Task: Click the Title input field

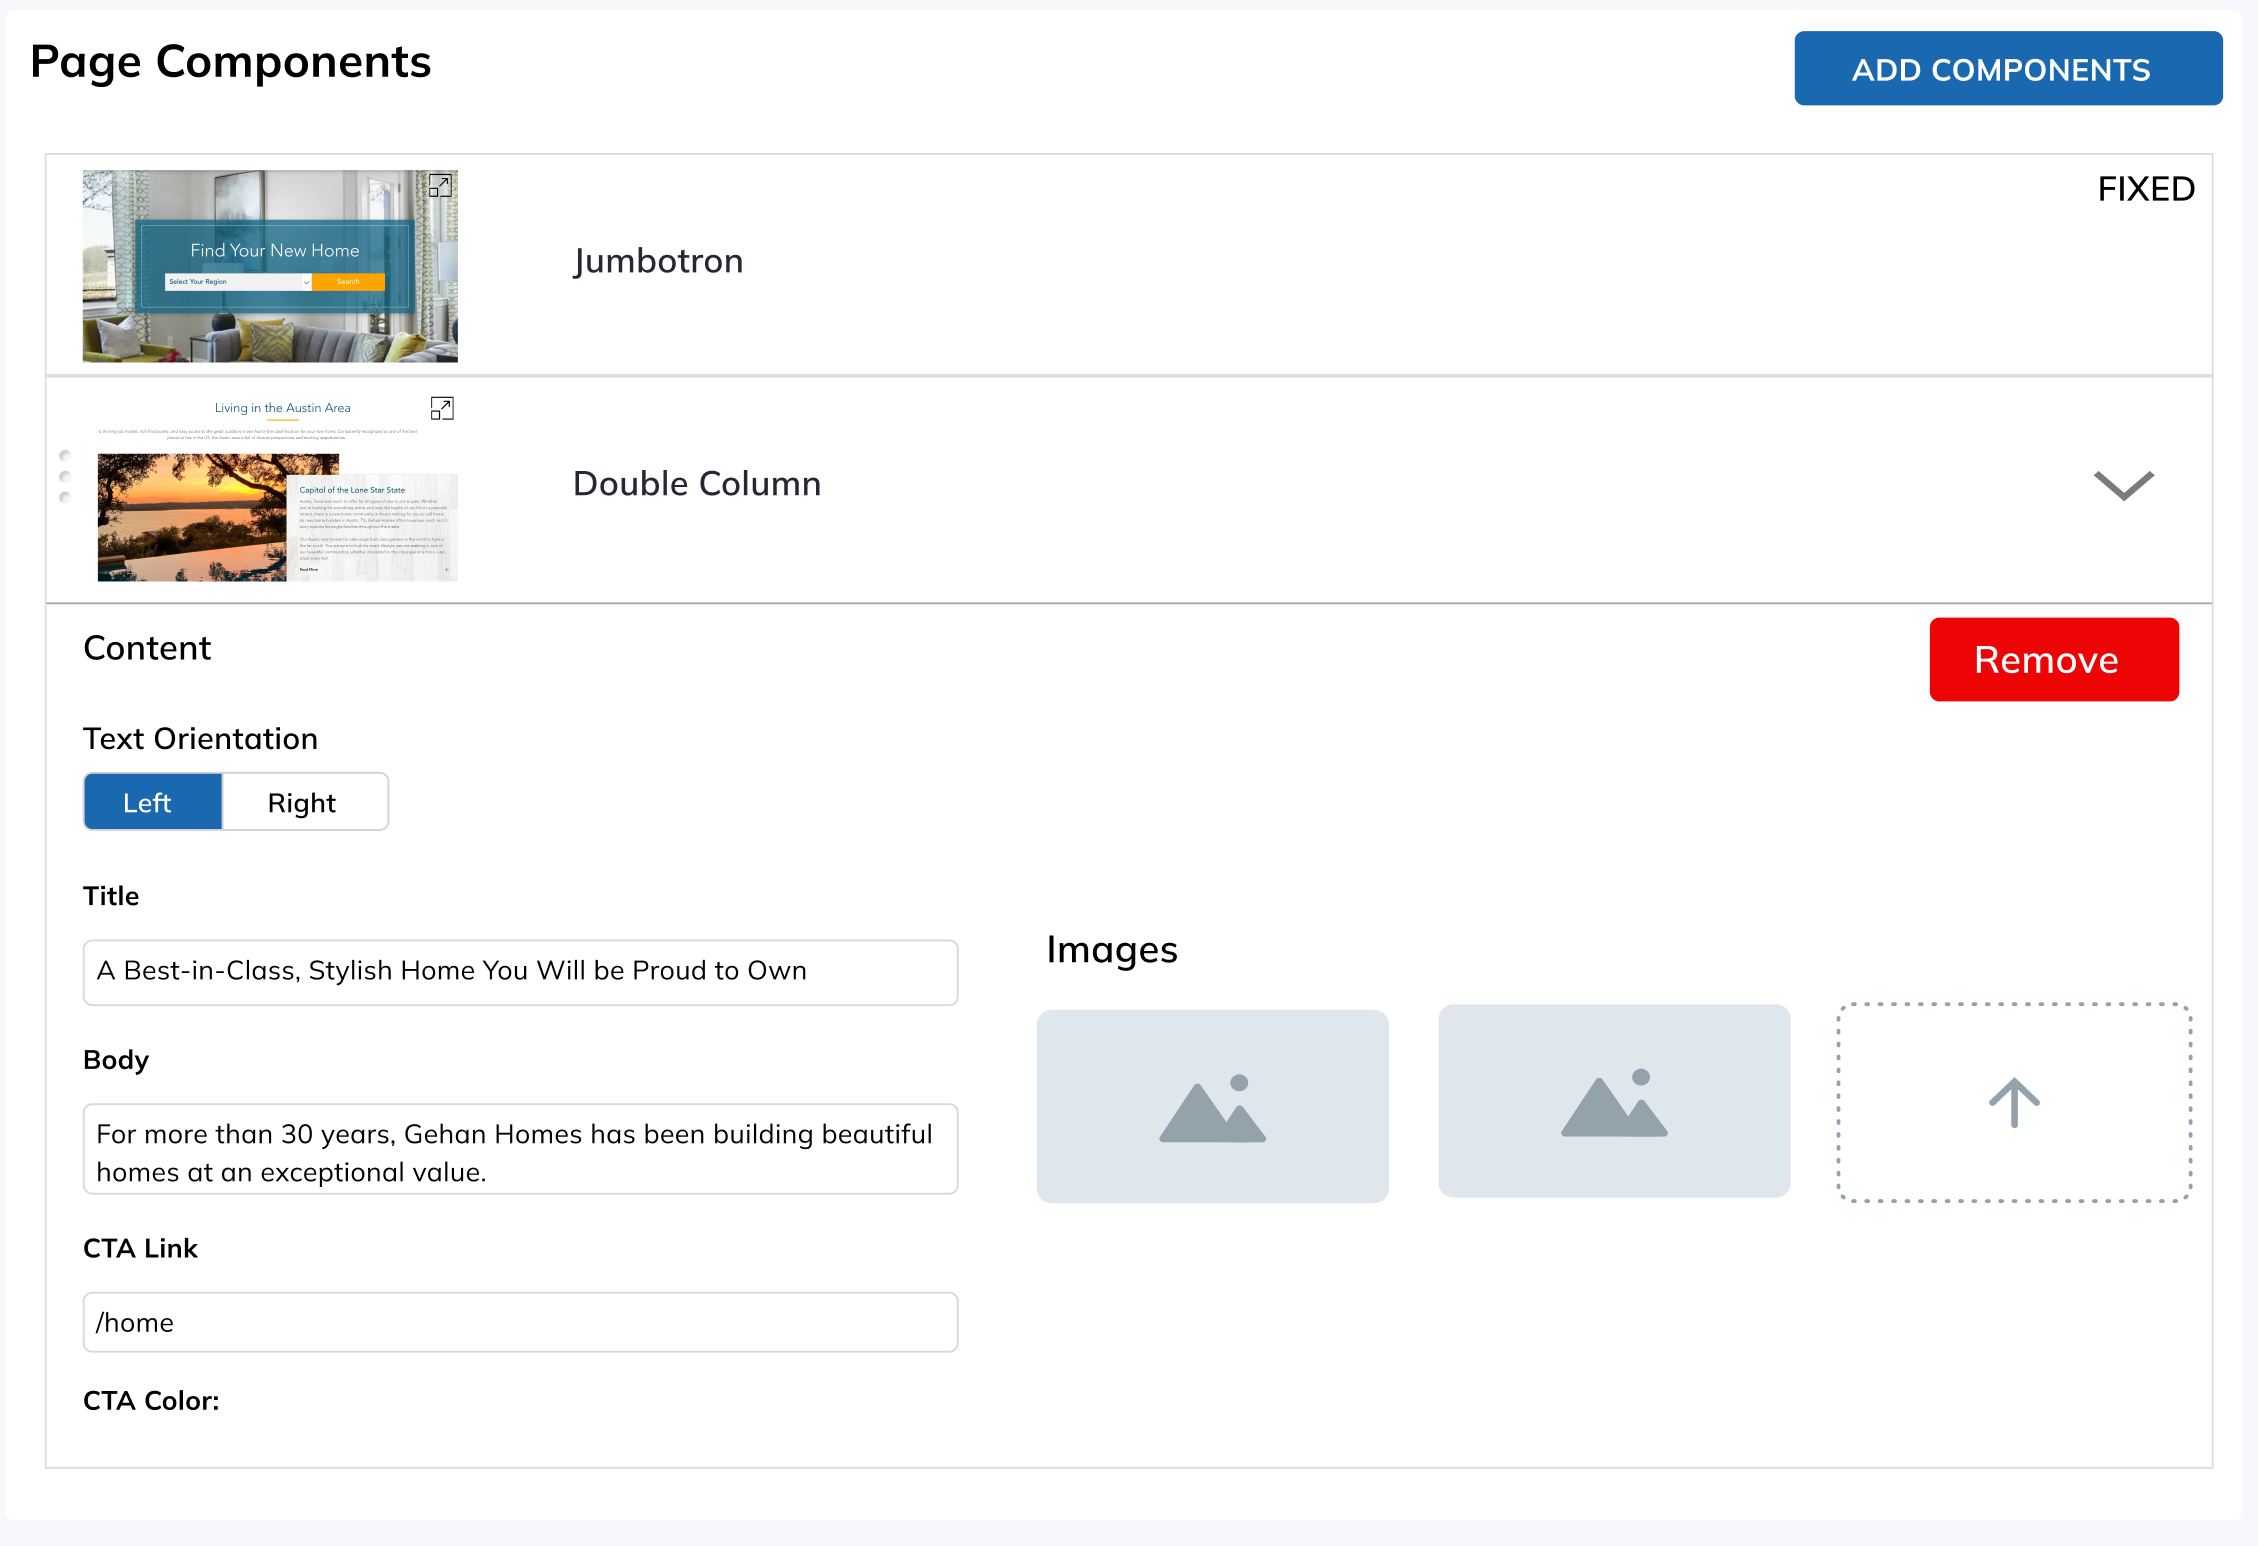Action: [520, 972]
